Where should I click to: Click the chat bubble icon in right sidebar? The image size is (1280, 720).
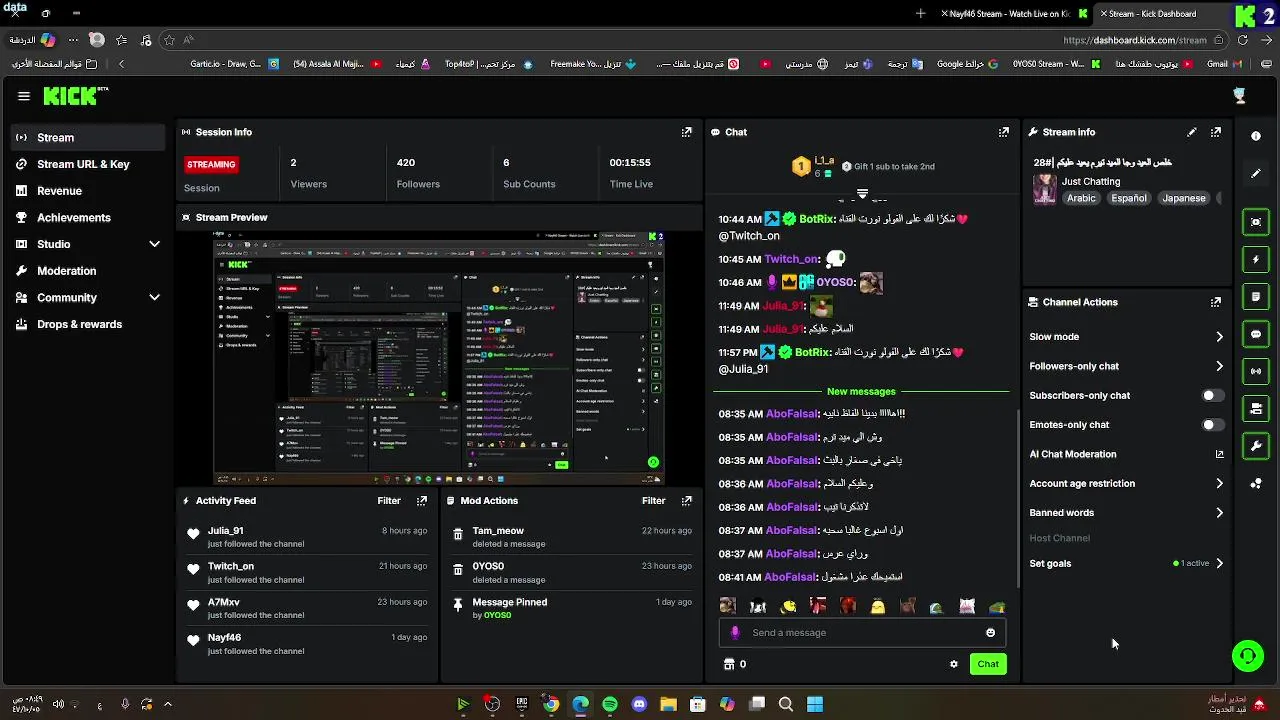click(1256, 334)
